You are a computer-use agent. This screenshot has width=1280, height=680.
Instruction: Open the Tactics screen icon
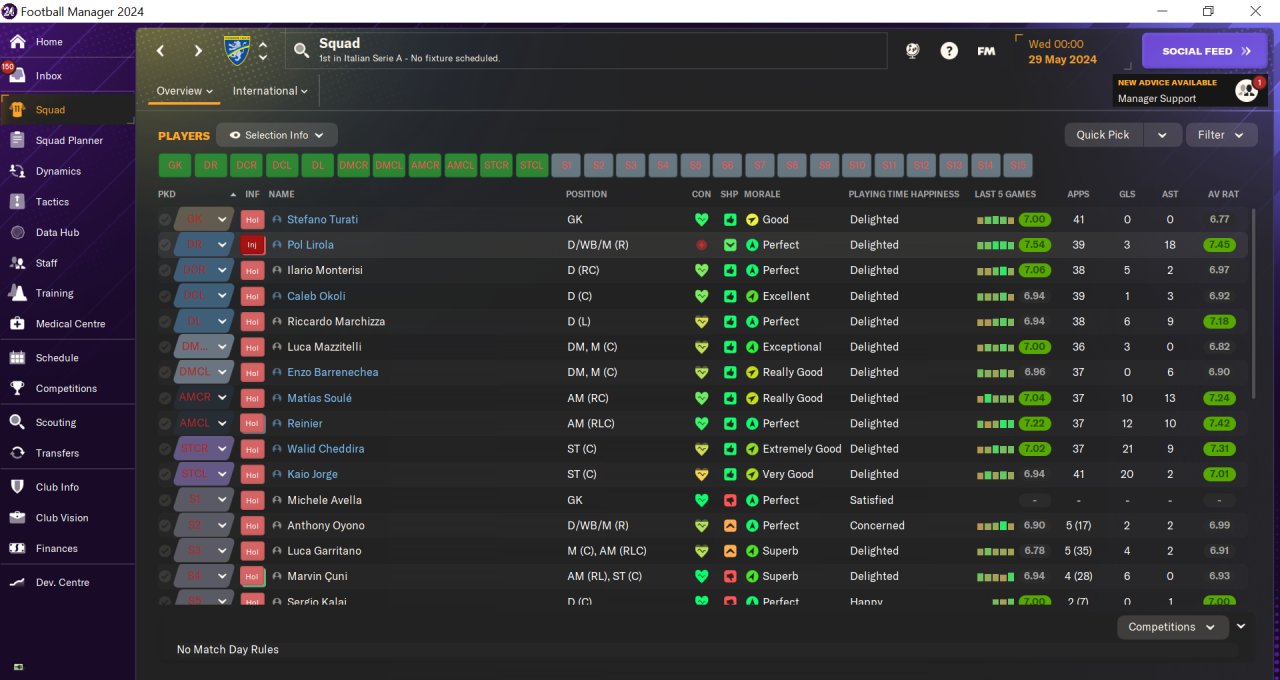pyautogui.click(x=17, y=202)
